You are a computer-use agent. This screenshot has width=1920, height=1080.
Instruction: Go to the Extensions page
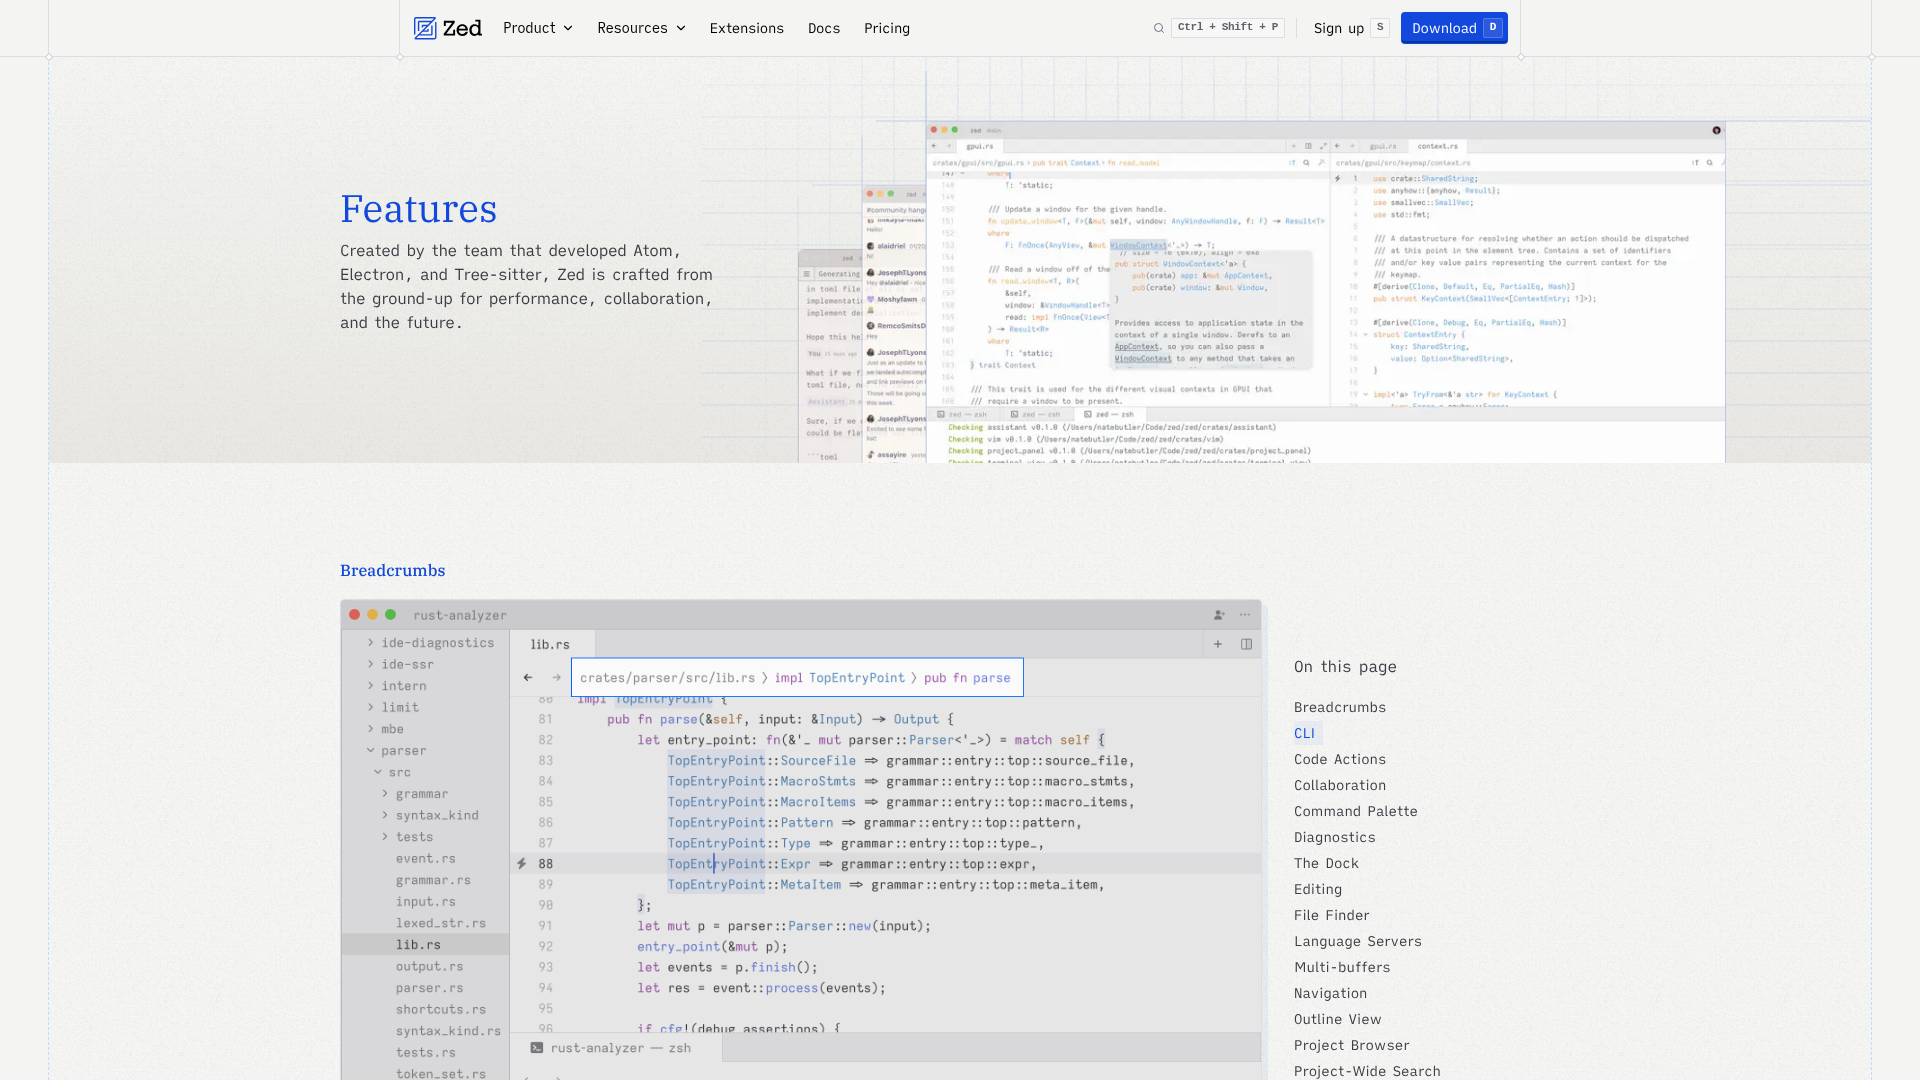click(x=746, y=28)
